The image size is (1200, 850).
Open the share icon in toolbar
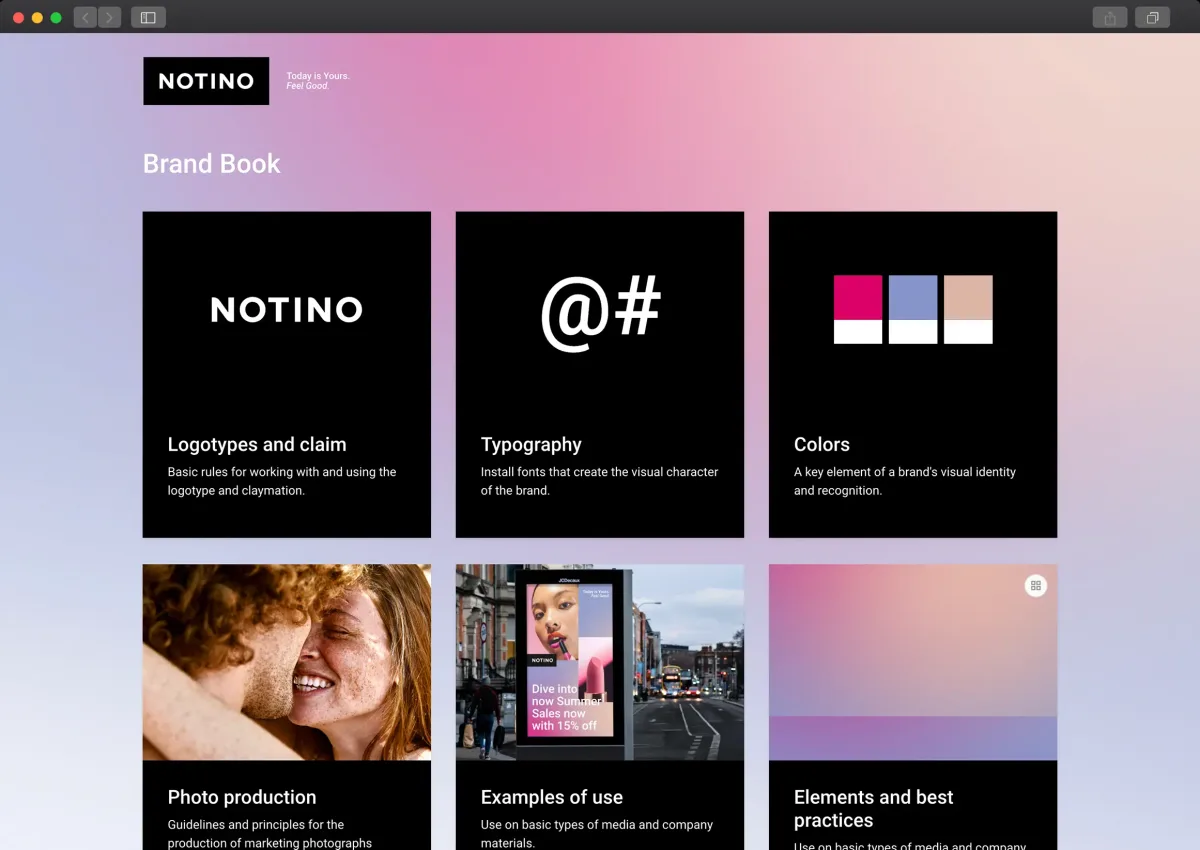[1110, 17]
